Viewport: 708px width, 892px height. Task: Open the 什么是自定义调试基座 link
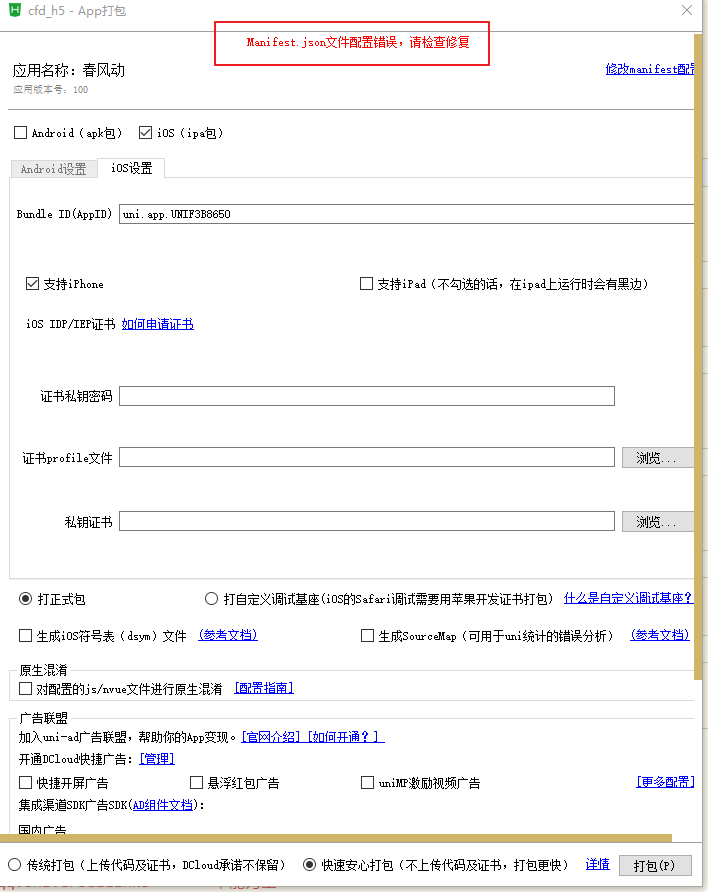tap(628, 598)
